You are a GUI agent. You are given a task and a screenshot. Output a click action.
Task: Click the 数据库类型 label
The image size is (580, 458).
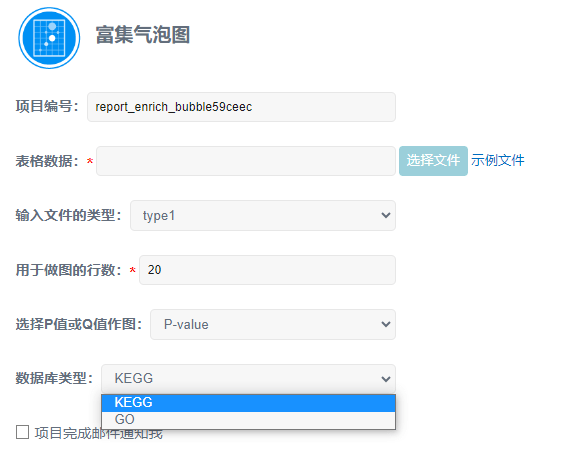(54, 378)
